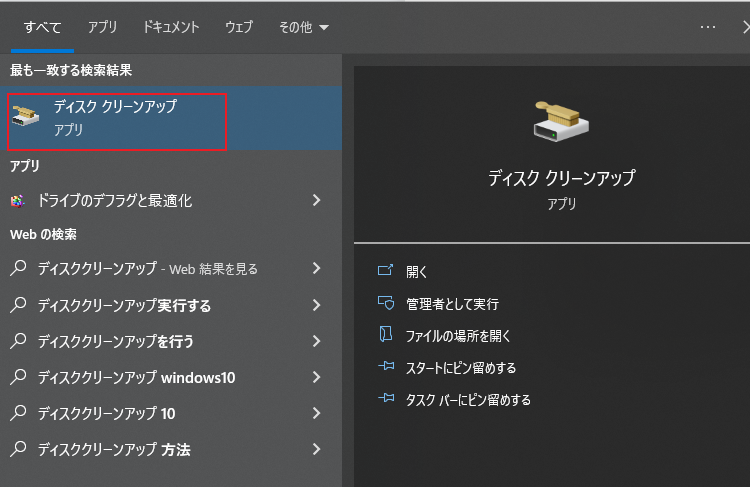This screenshot has height=487, width=750.
Task: Click the pin icon for スタートにピン留めする
Action: 386,366
